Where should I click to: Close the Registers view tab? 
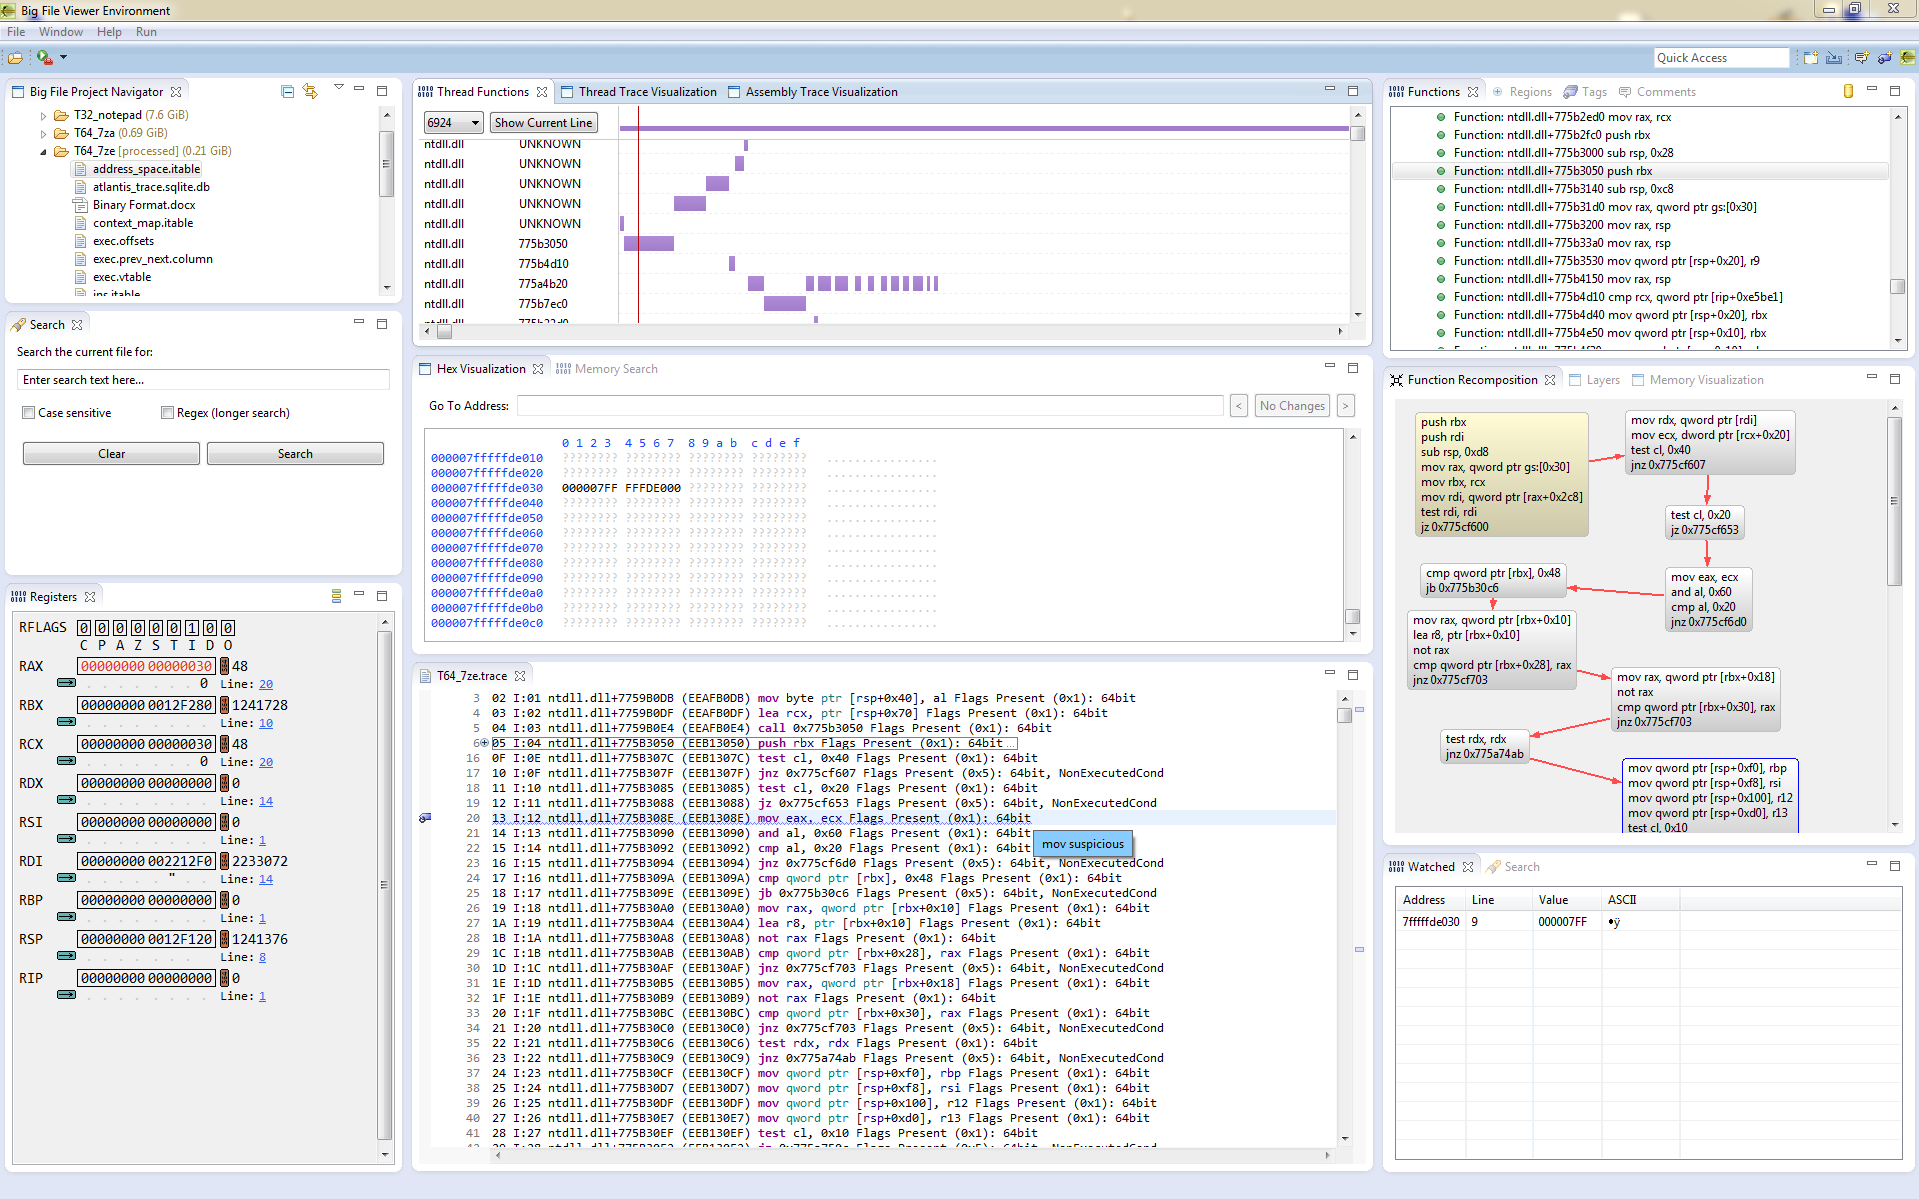pyautogui.click(x=90, y=597)
